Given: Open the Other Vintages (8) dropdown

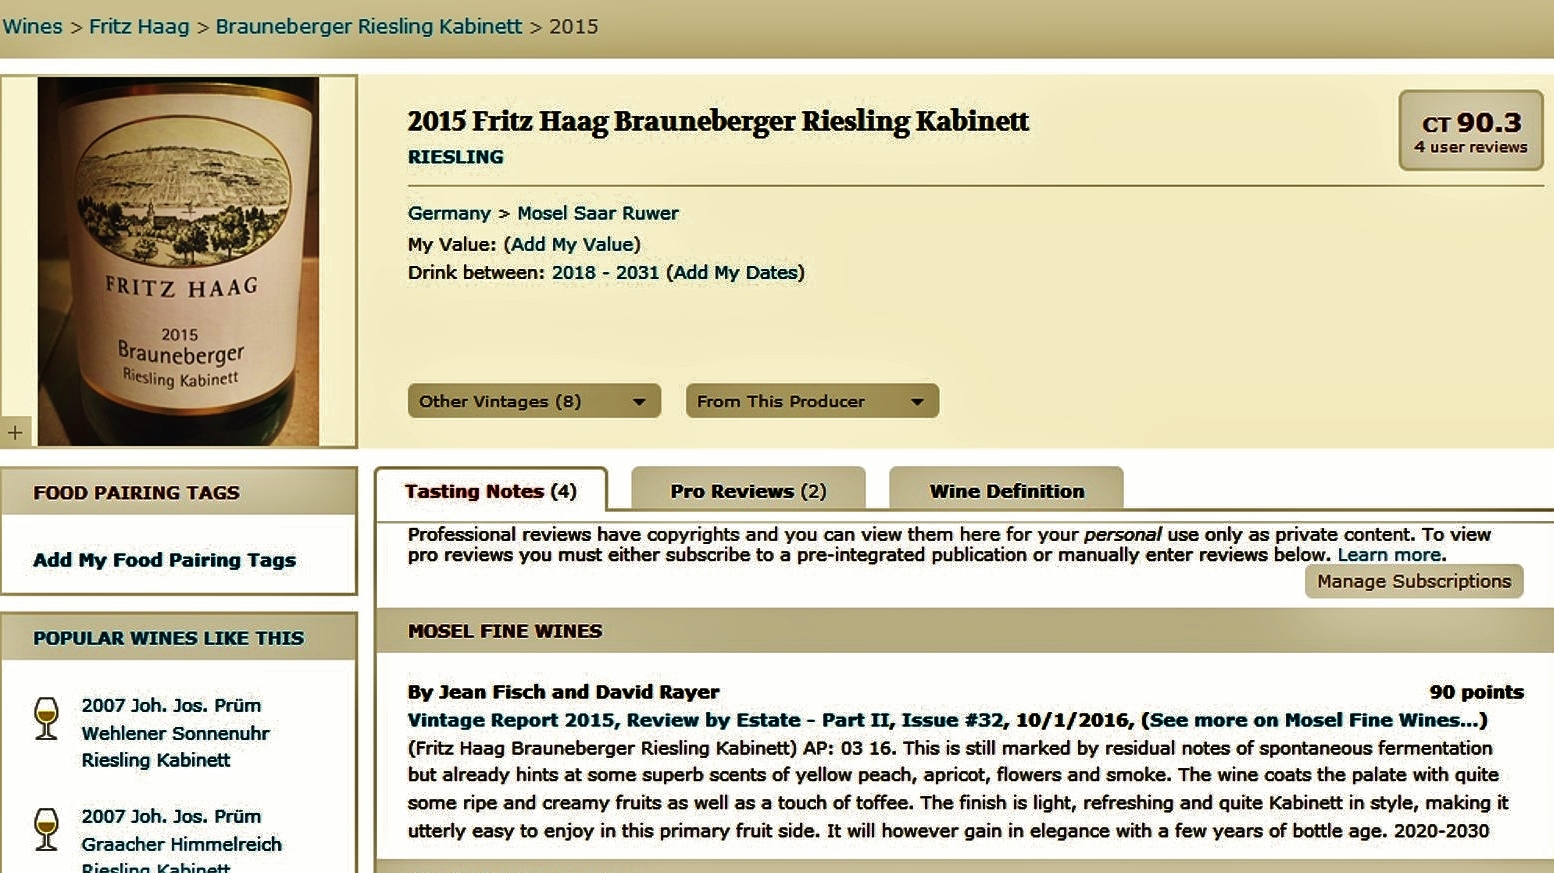Looking at the screenshot, I should pos(534,401).
